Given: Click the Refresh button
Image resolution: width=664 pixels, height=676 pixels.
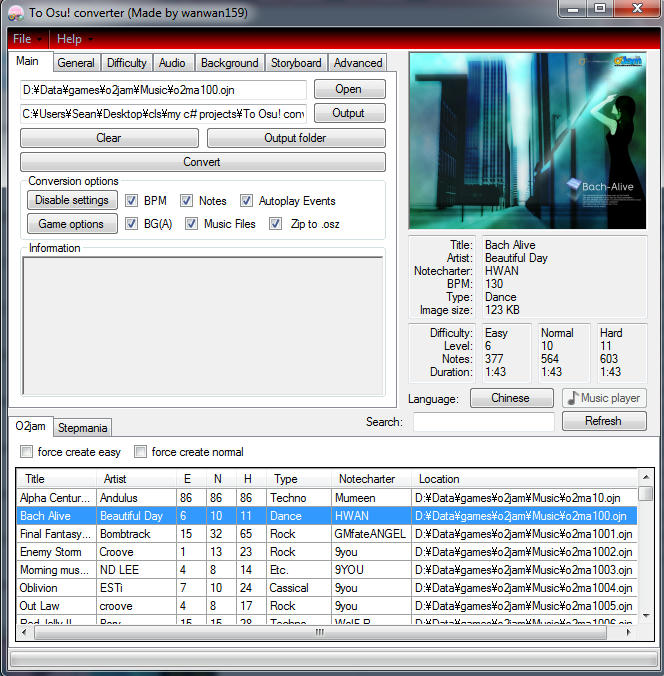Looking at the screenshot, I should click(x=604, y=421).
